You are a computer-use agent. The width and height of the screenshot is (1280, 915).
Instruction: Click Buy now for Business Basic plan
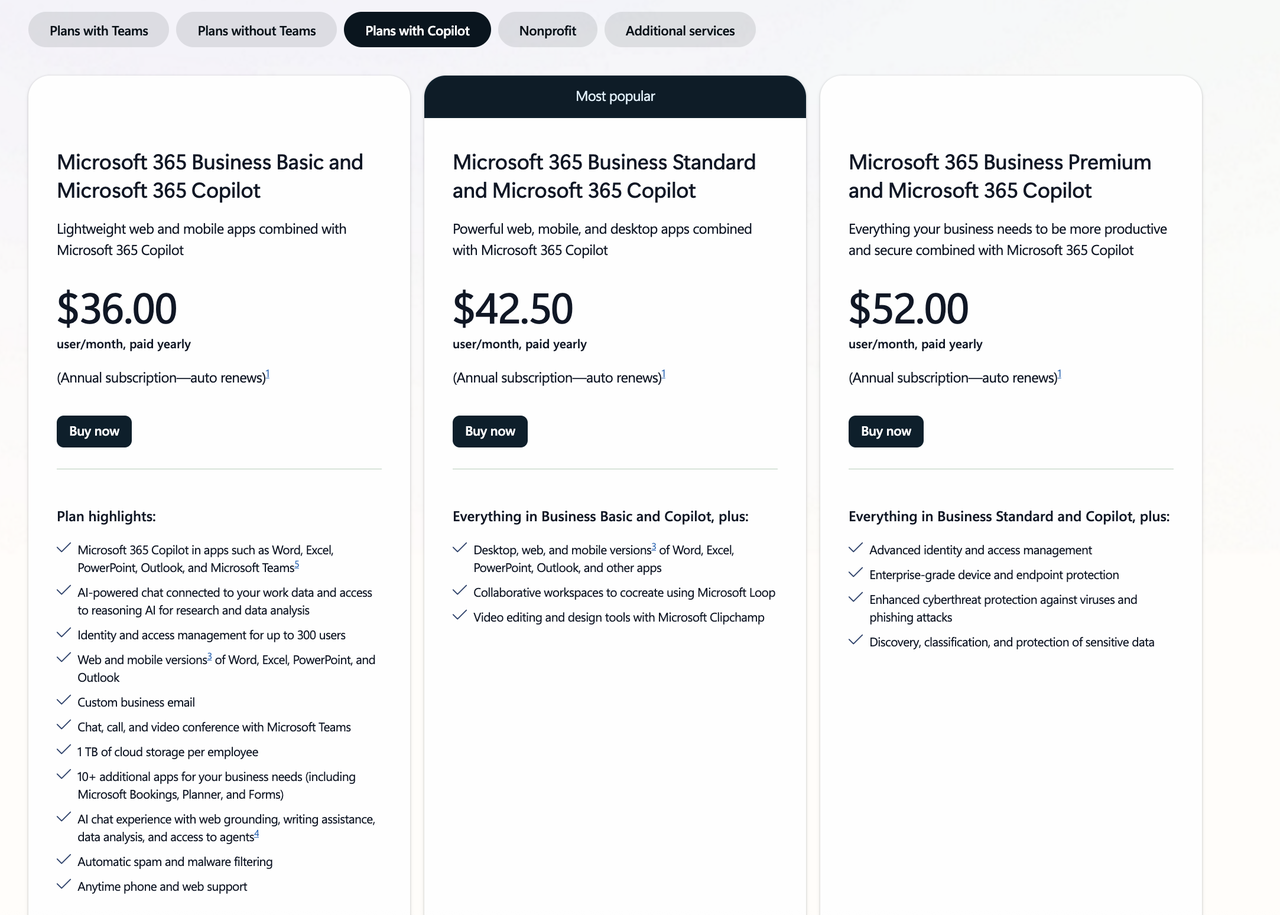point(94,431)
